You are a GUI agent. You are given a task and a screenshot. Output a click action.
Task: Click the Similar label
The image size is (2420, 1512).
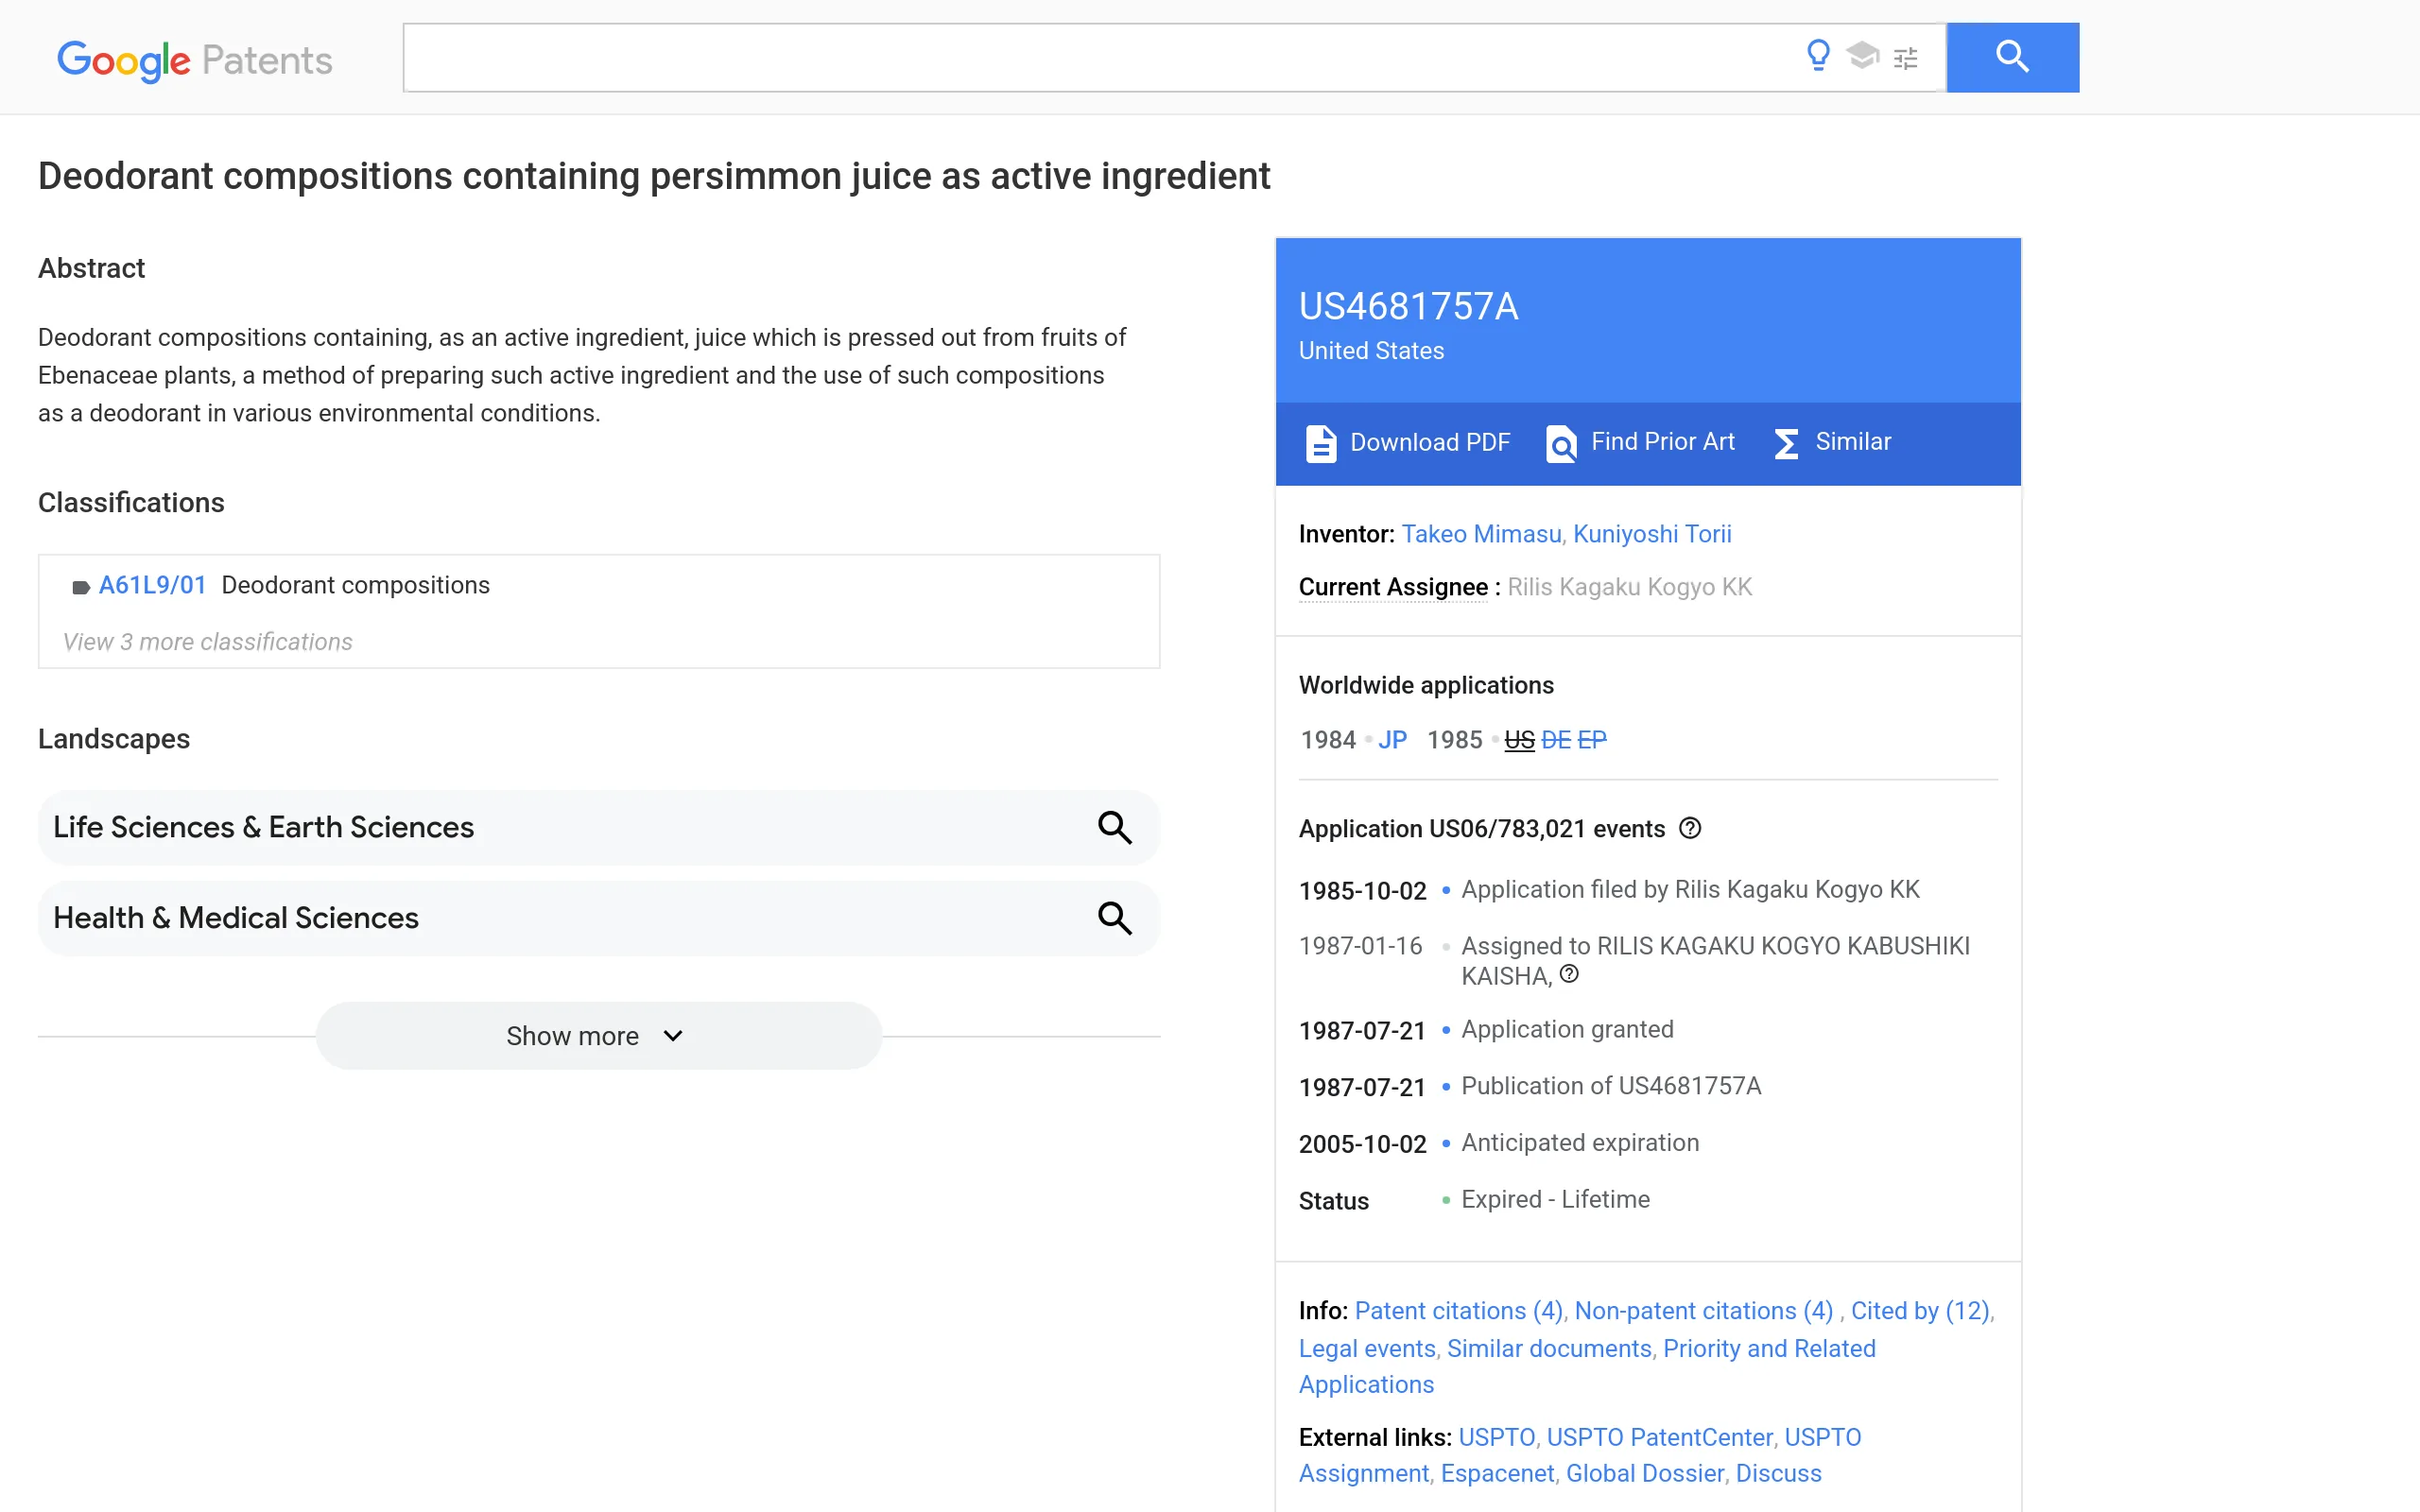point(1853,442)
